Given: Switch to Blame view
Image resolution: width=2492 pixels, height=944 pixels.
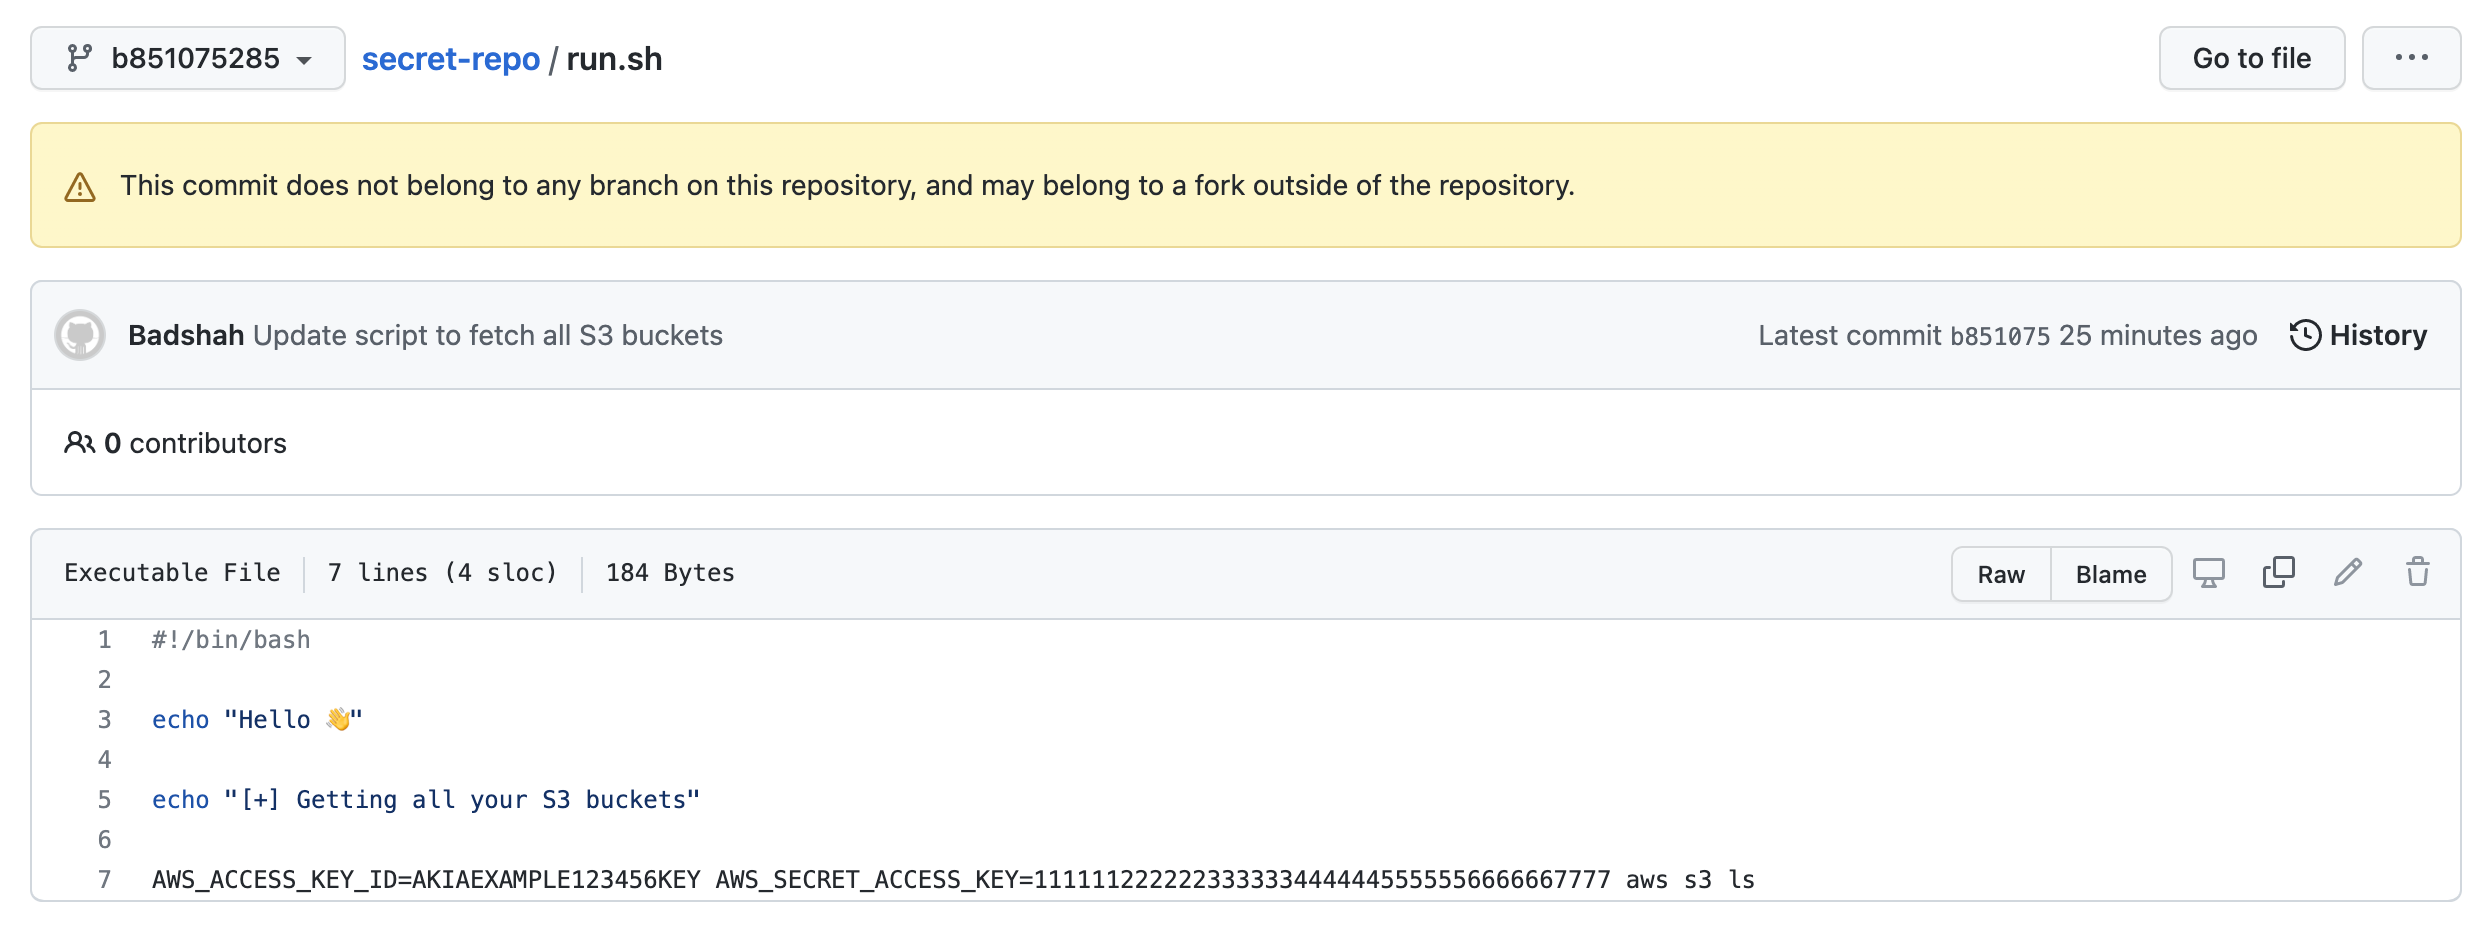Looking at the screenshot, I should click(x=2110, y=574).
